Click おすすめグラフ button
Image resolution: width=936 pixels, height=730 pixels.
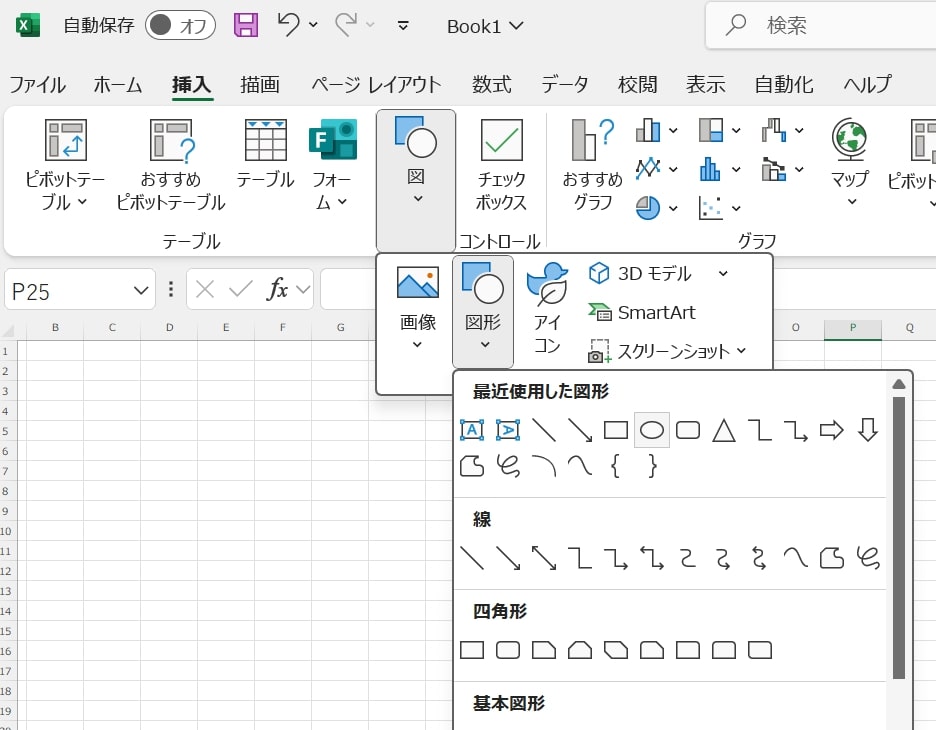click(593, 165)
